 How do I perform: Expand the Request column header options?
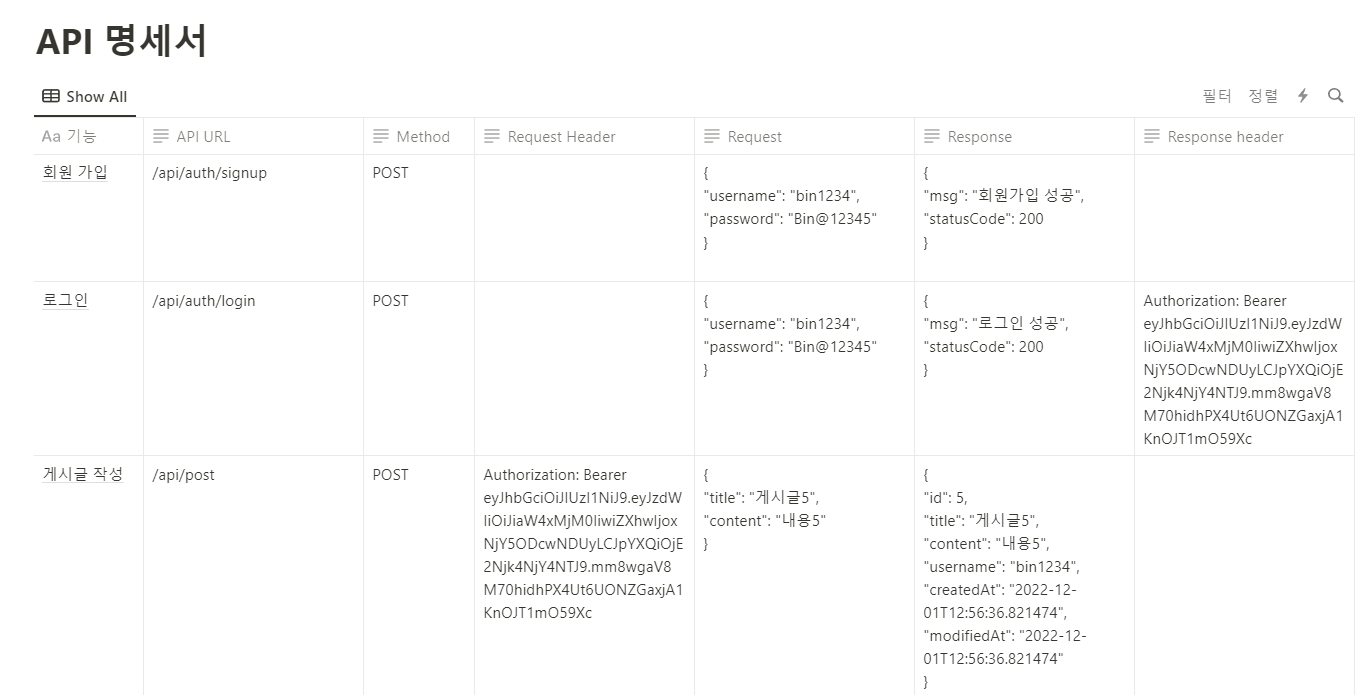click(x=804, y=136)
